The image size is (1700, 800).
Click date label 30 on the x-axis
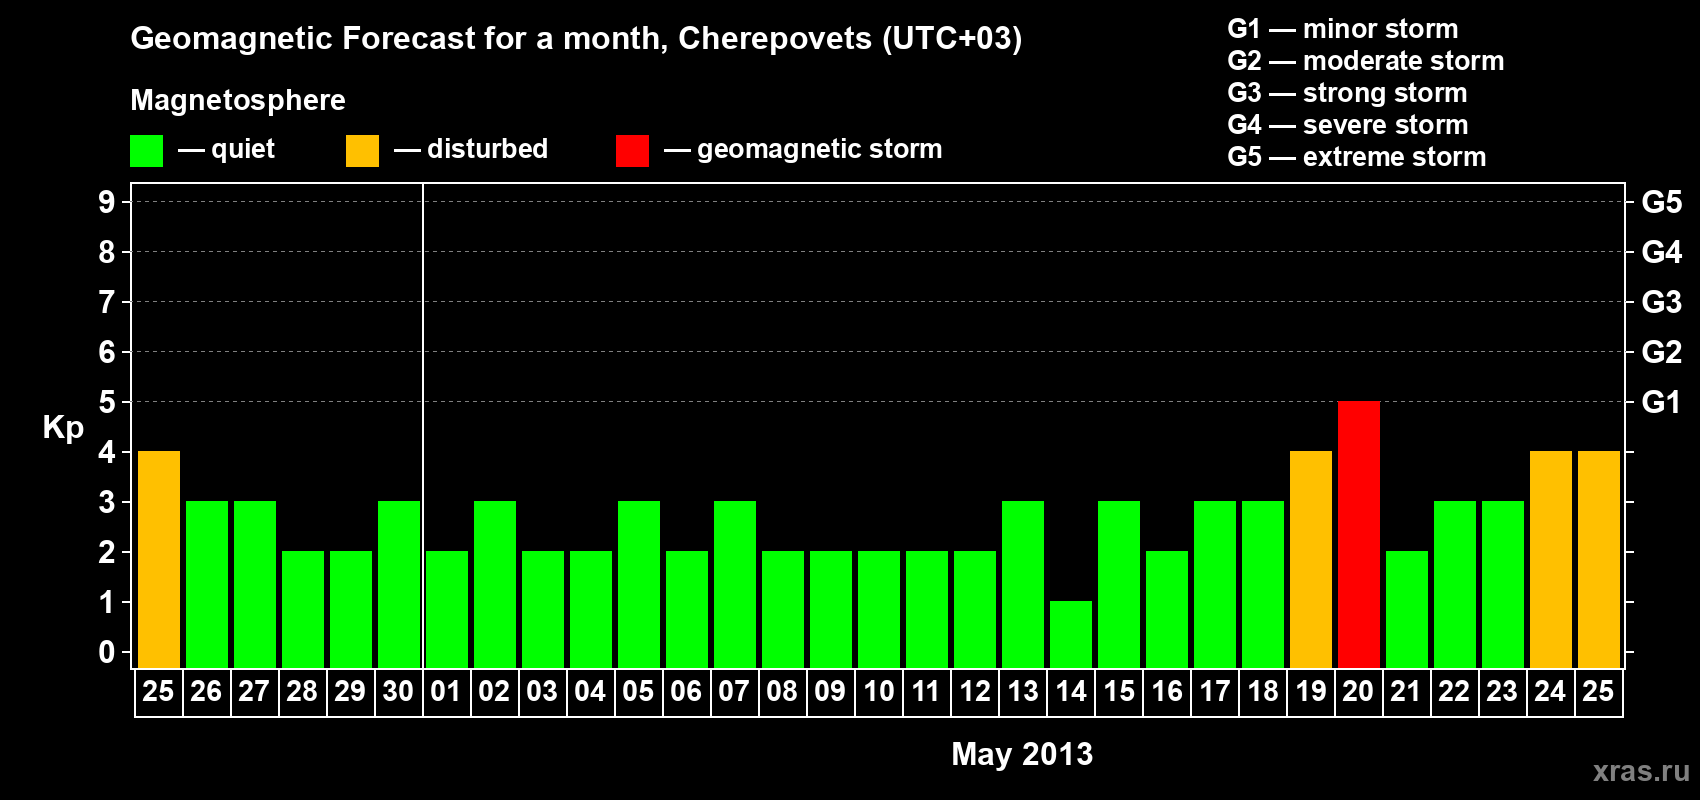point(398,692)
